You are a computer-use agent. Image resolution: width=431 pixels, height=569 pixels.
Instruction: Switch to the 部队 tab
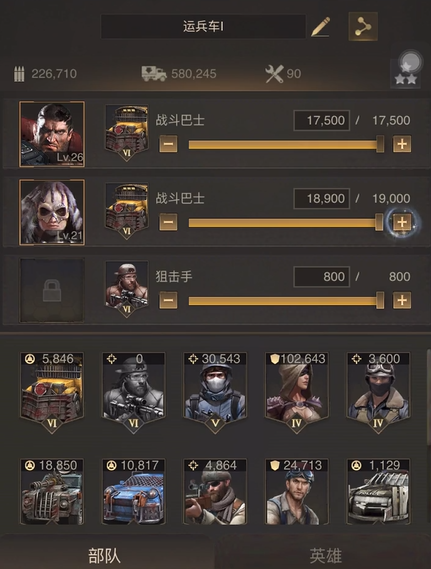coord(105,556)
